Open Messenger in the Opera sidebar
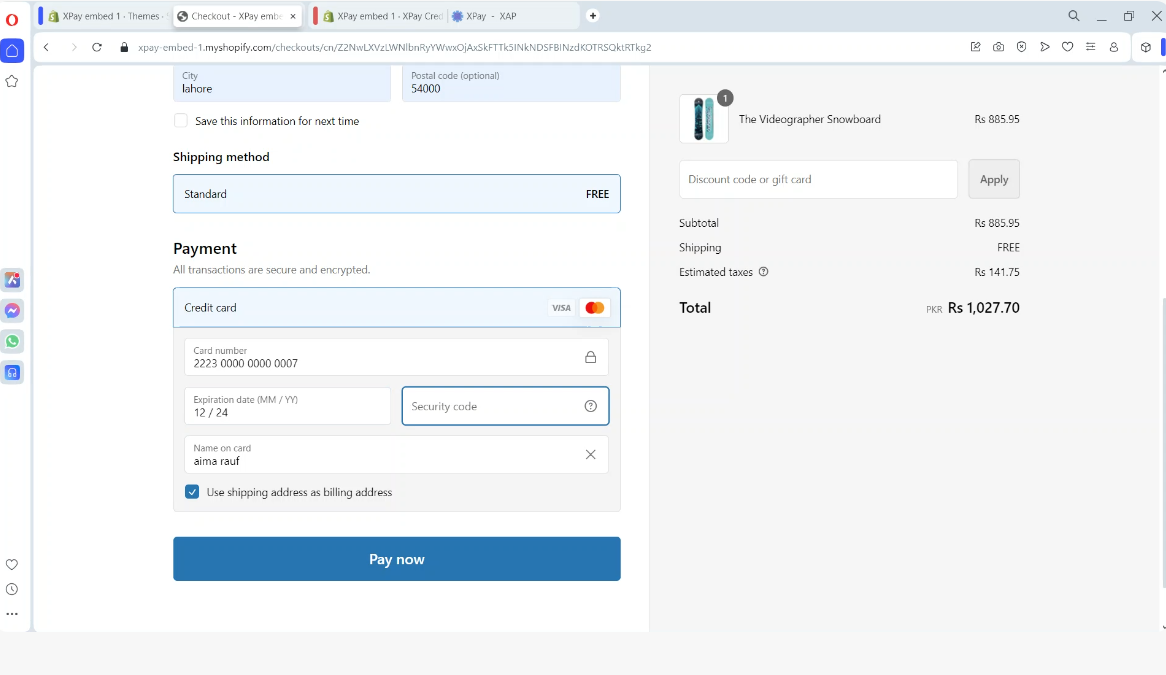Screen dimensions: 1166x675 (12, 311)
